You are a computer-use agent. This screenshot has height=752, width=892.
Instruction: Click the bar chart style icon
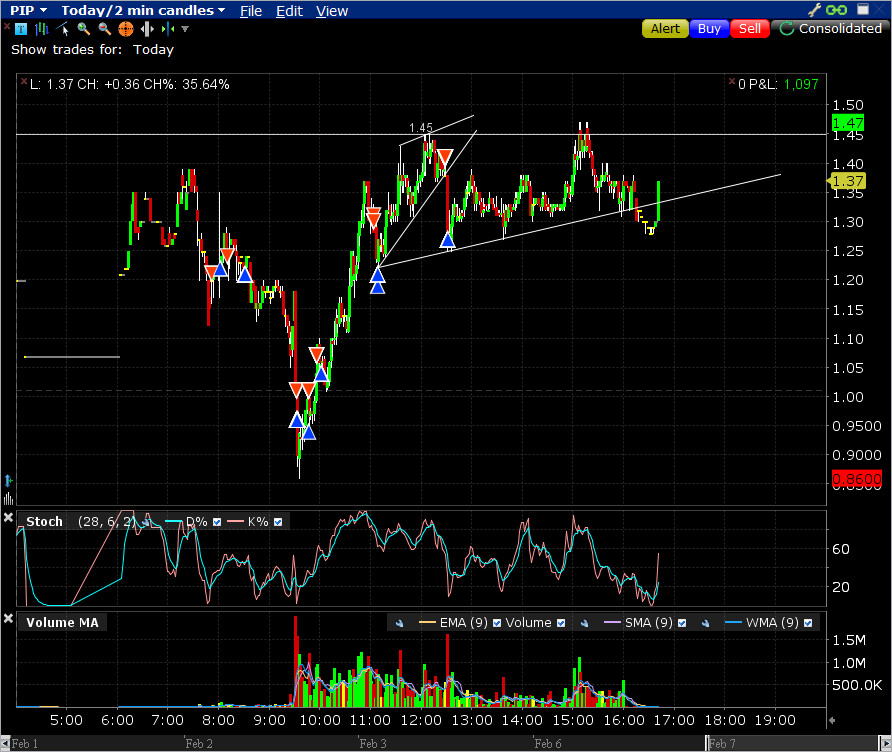coord(42,29)
